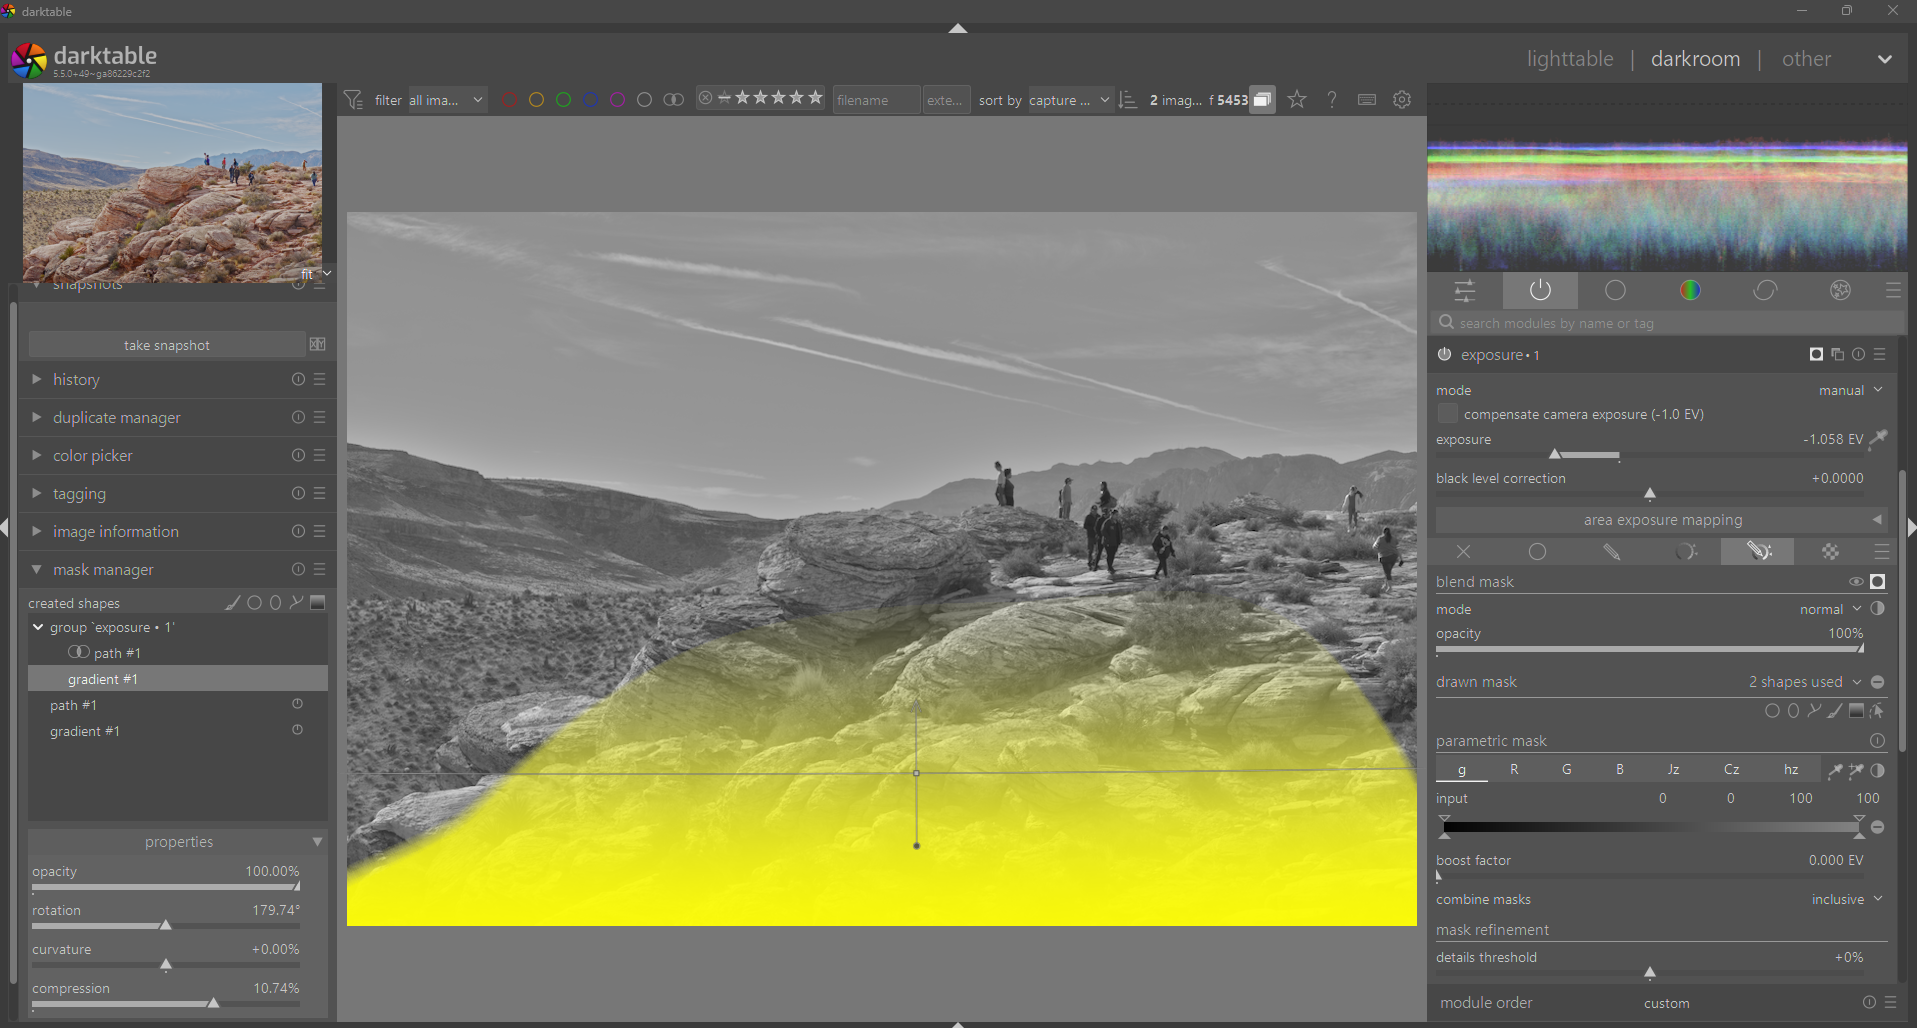Open the global preferences gear icon

pos(1402,100)
